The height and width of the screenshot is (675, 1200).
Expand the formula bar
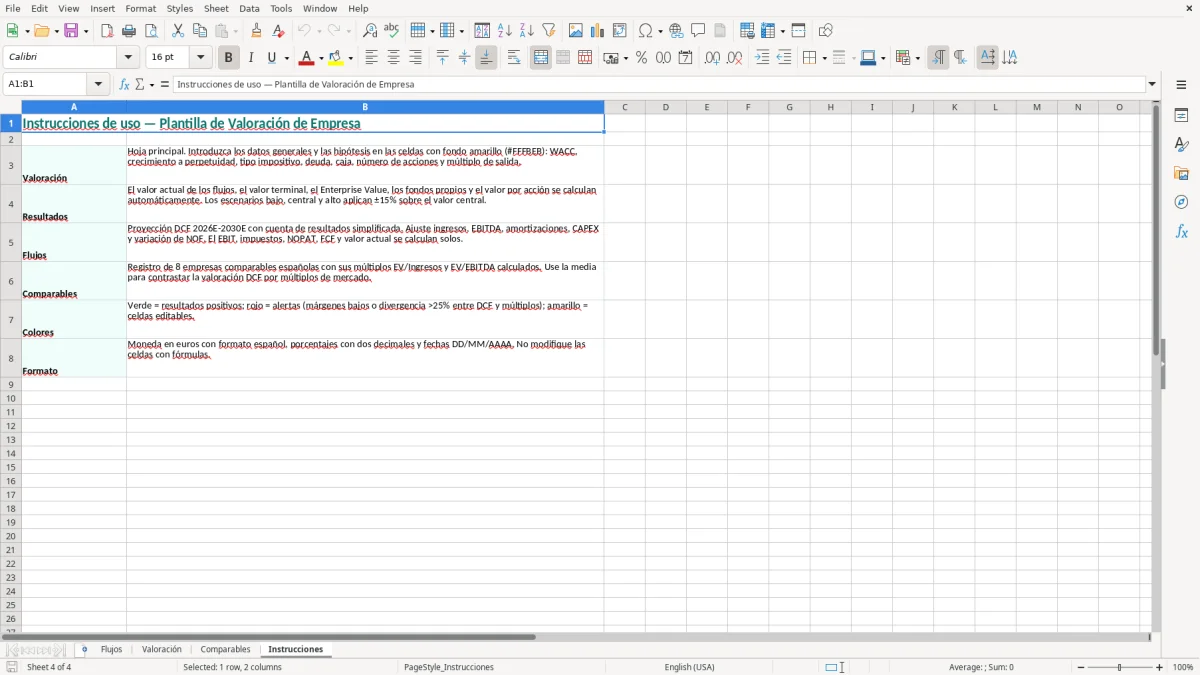pyautogui.click(x=1152, y=85)
